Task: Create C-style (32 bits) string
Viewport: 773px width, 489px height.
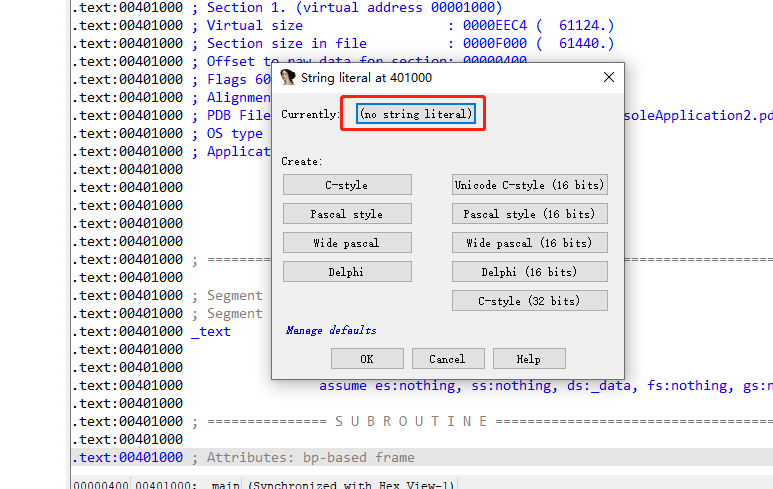Action: 529,301
